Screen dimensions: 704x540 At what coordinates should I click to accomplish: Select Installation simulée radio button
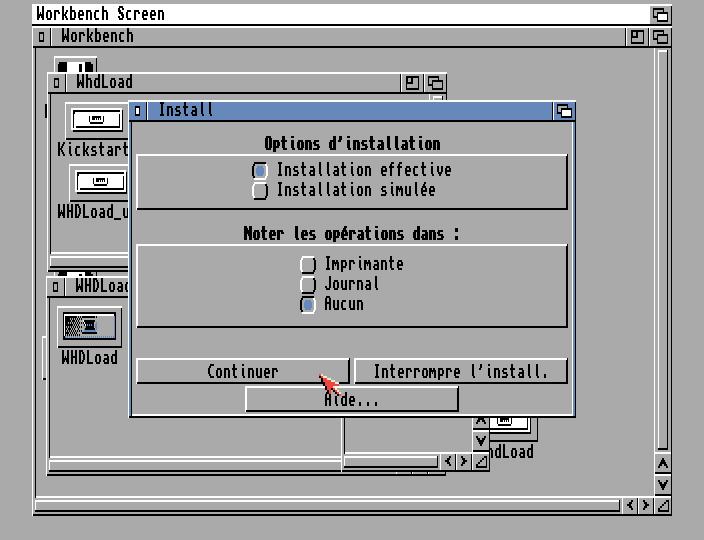click(x=260, y=190)
